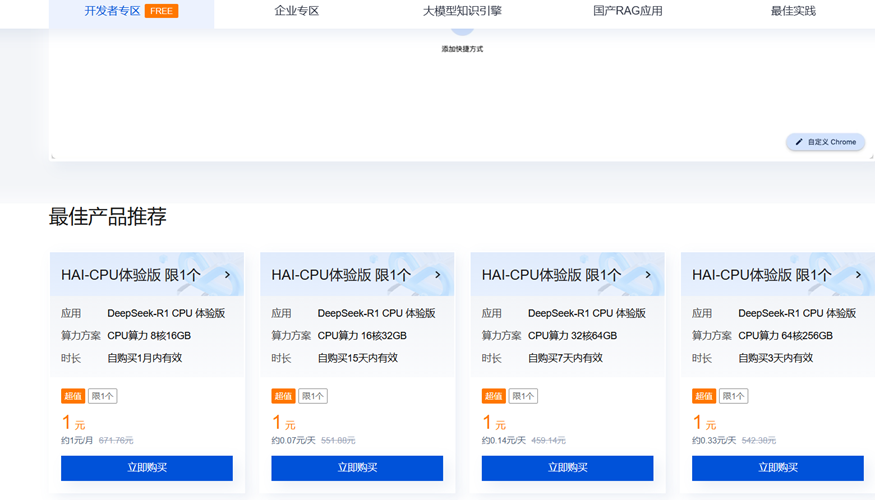The image size is (875, 500).
Task: Expand the 16核32GB card header chevron
Action: click(438, 275)
